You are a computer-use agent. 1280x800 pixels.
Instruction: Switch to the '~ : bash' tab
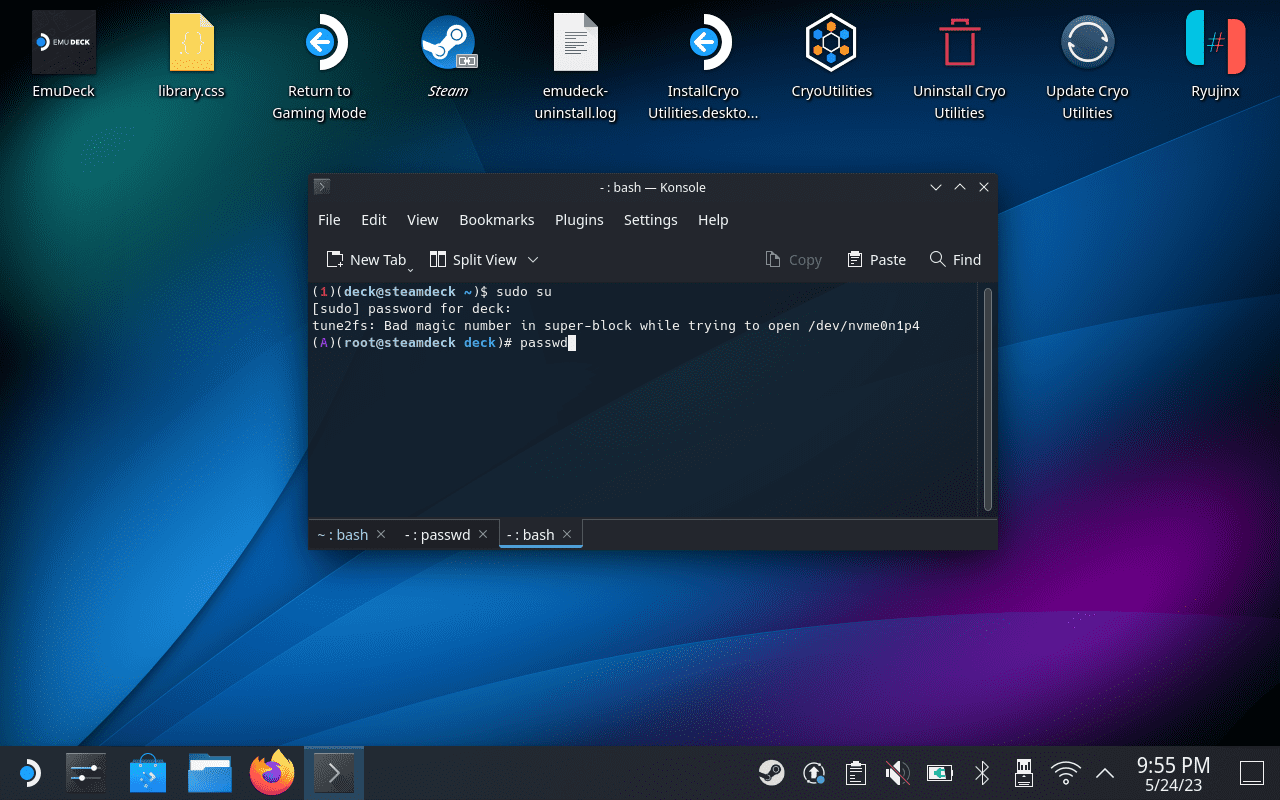pyautogui.click(x=343, y=535)
